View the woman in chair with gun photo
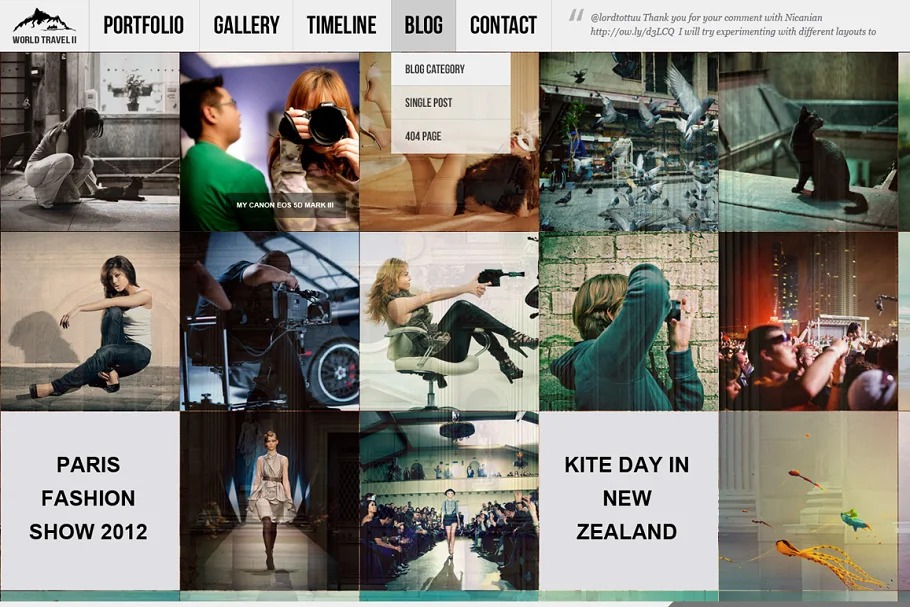910x607 pixels. tap(449, 321)
